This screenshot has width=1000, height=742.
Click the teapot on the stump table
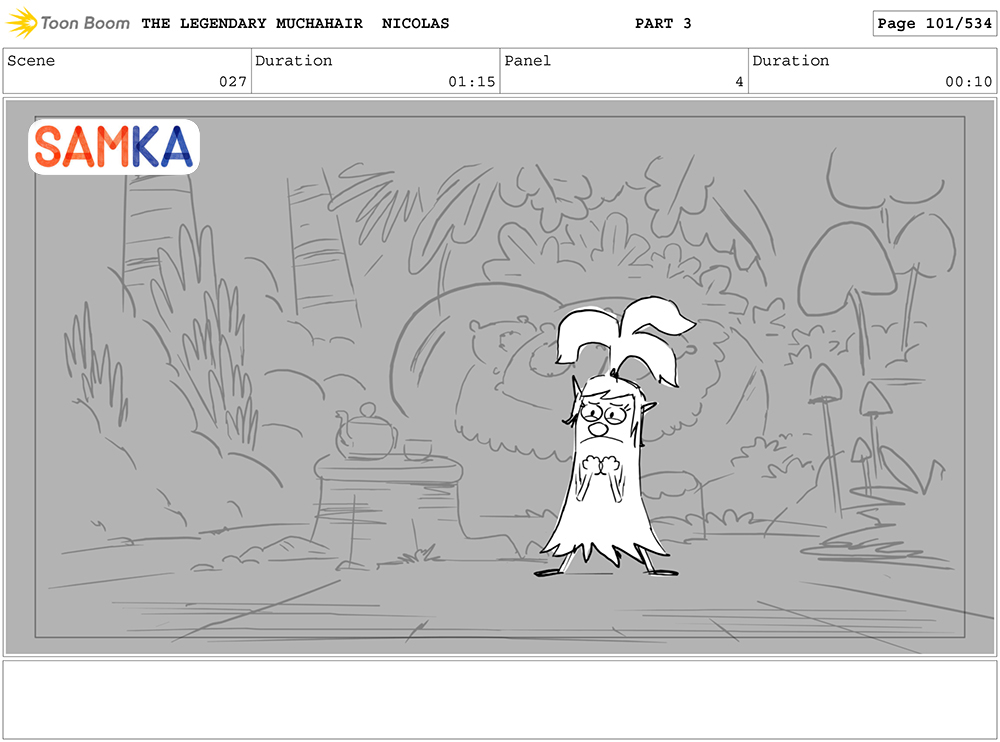pyautogui.click(x=365, y=432)
